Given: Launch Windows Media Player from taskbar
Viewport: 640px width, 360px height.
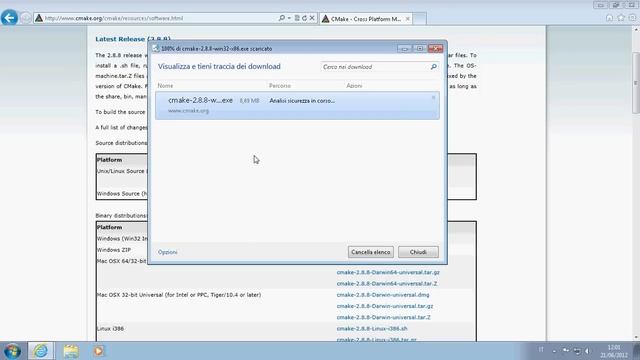Looking at the screenshot, I should (x=98, y=351).
